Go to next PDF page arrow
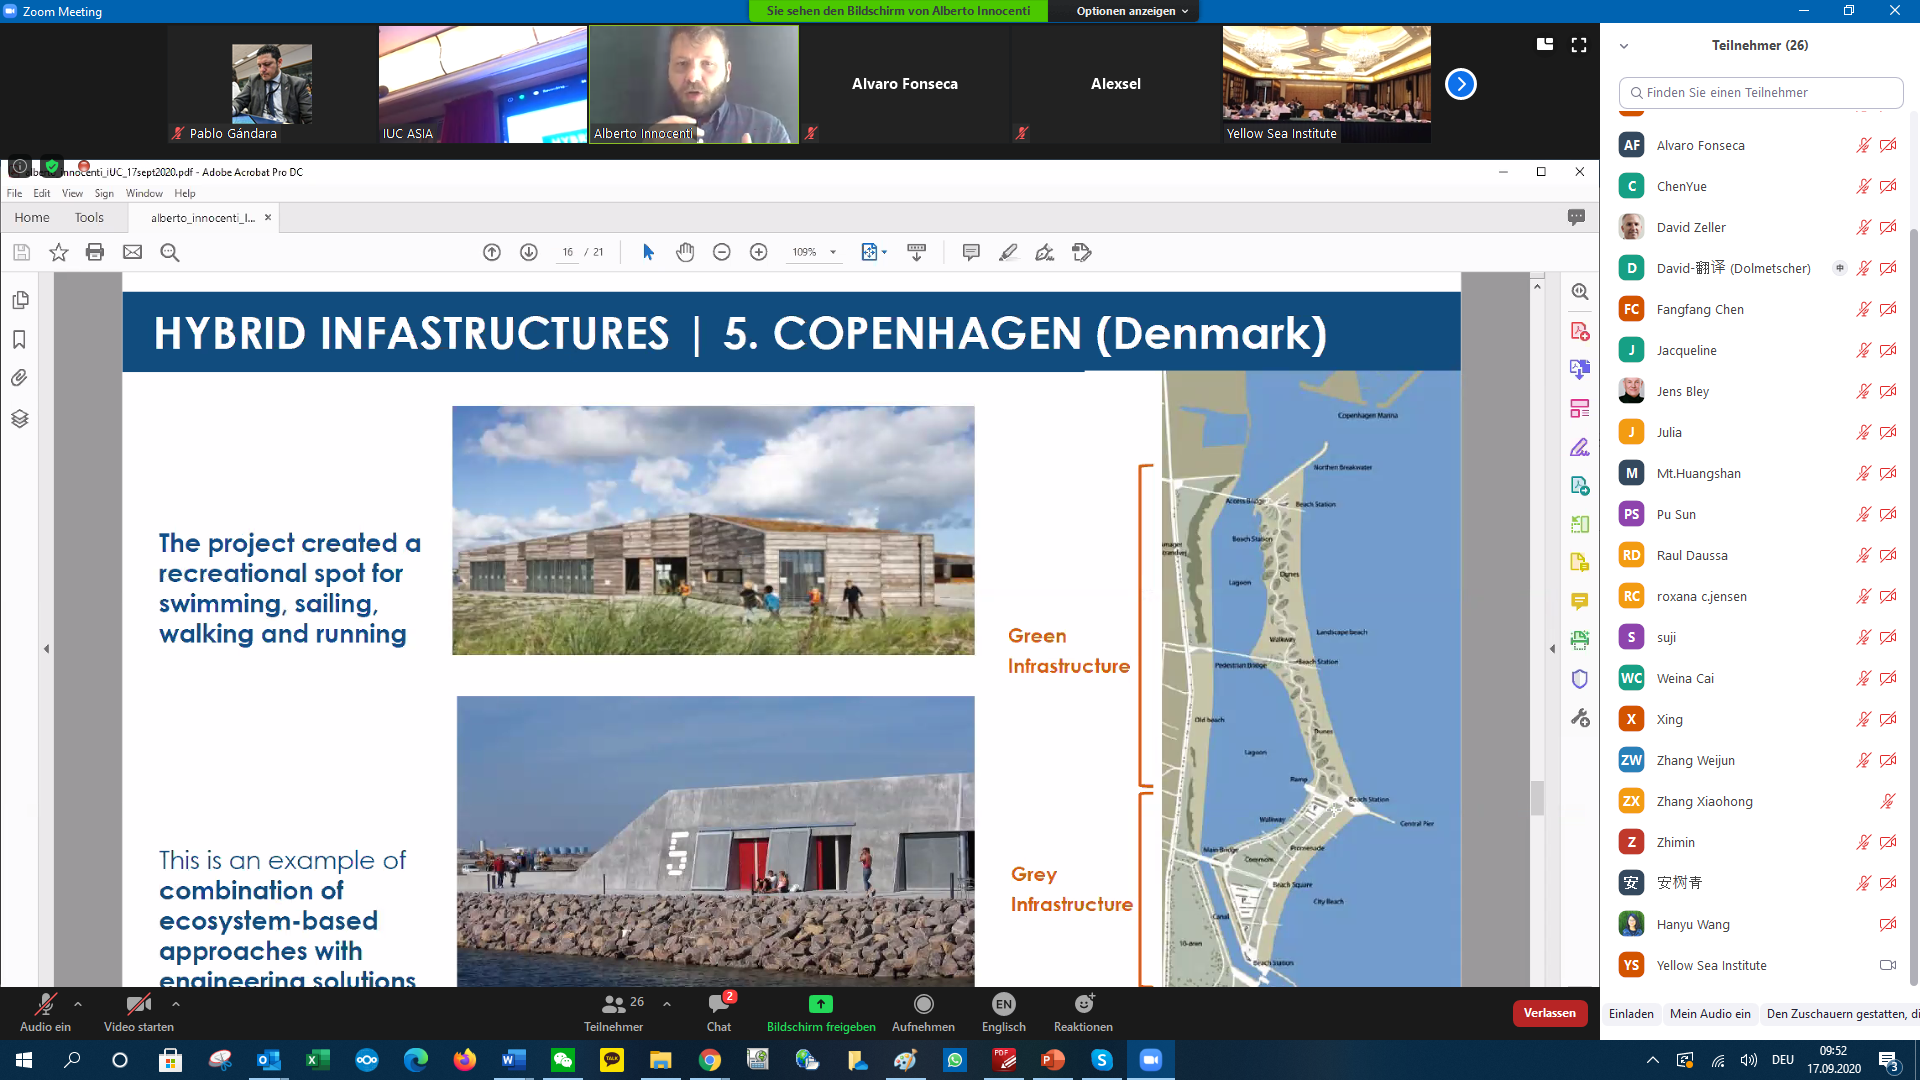The image size is (1920, 1080). tap(529, 252)
